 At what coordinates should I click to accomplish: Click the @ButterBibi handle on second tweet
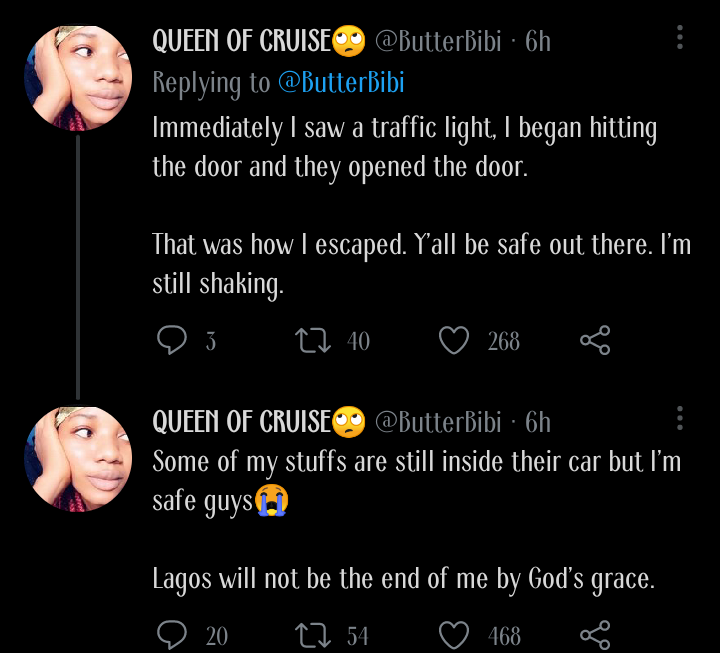coord(437,422)
